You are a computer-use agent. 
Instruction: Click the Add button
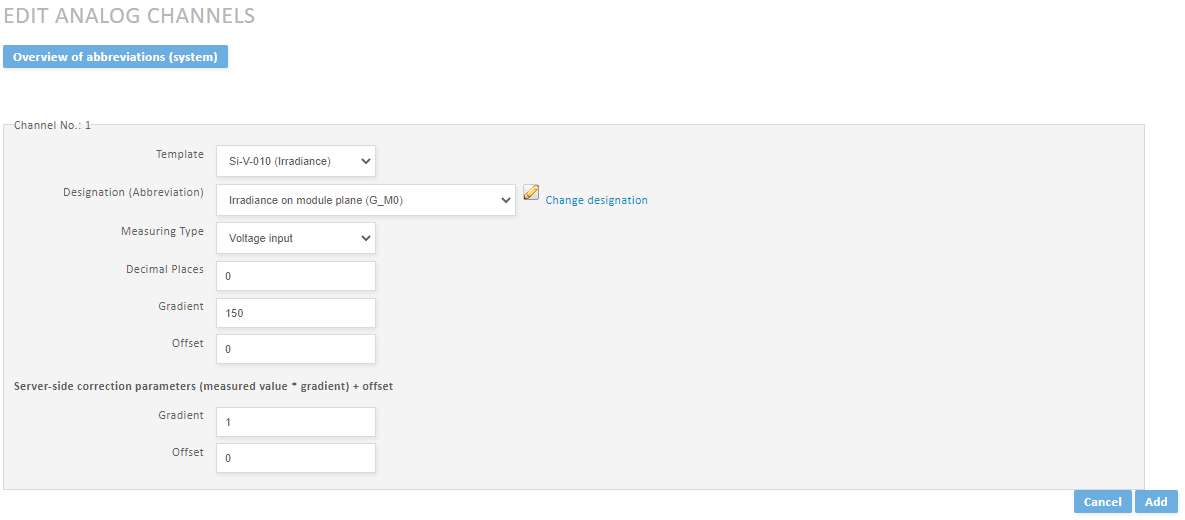coord(1156,502)
